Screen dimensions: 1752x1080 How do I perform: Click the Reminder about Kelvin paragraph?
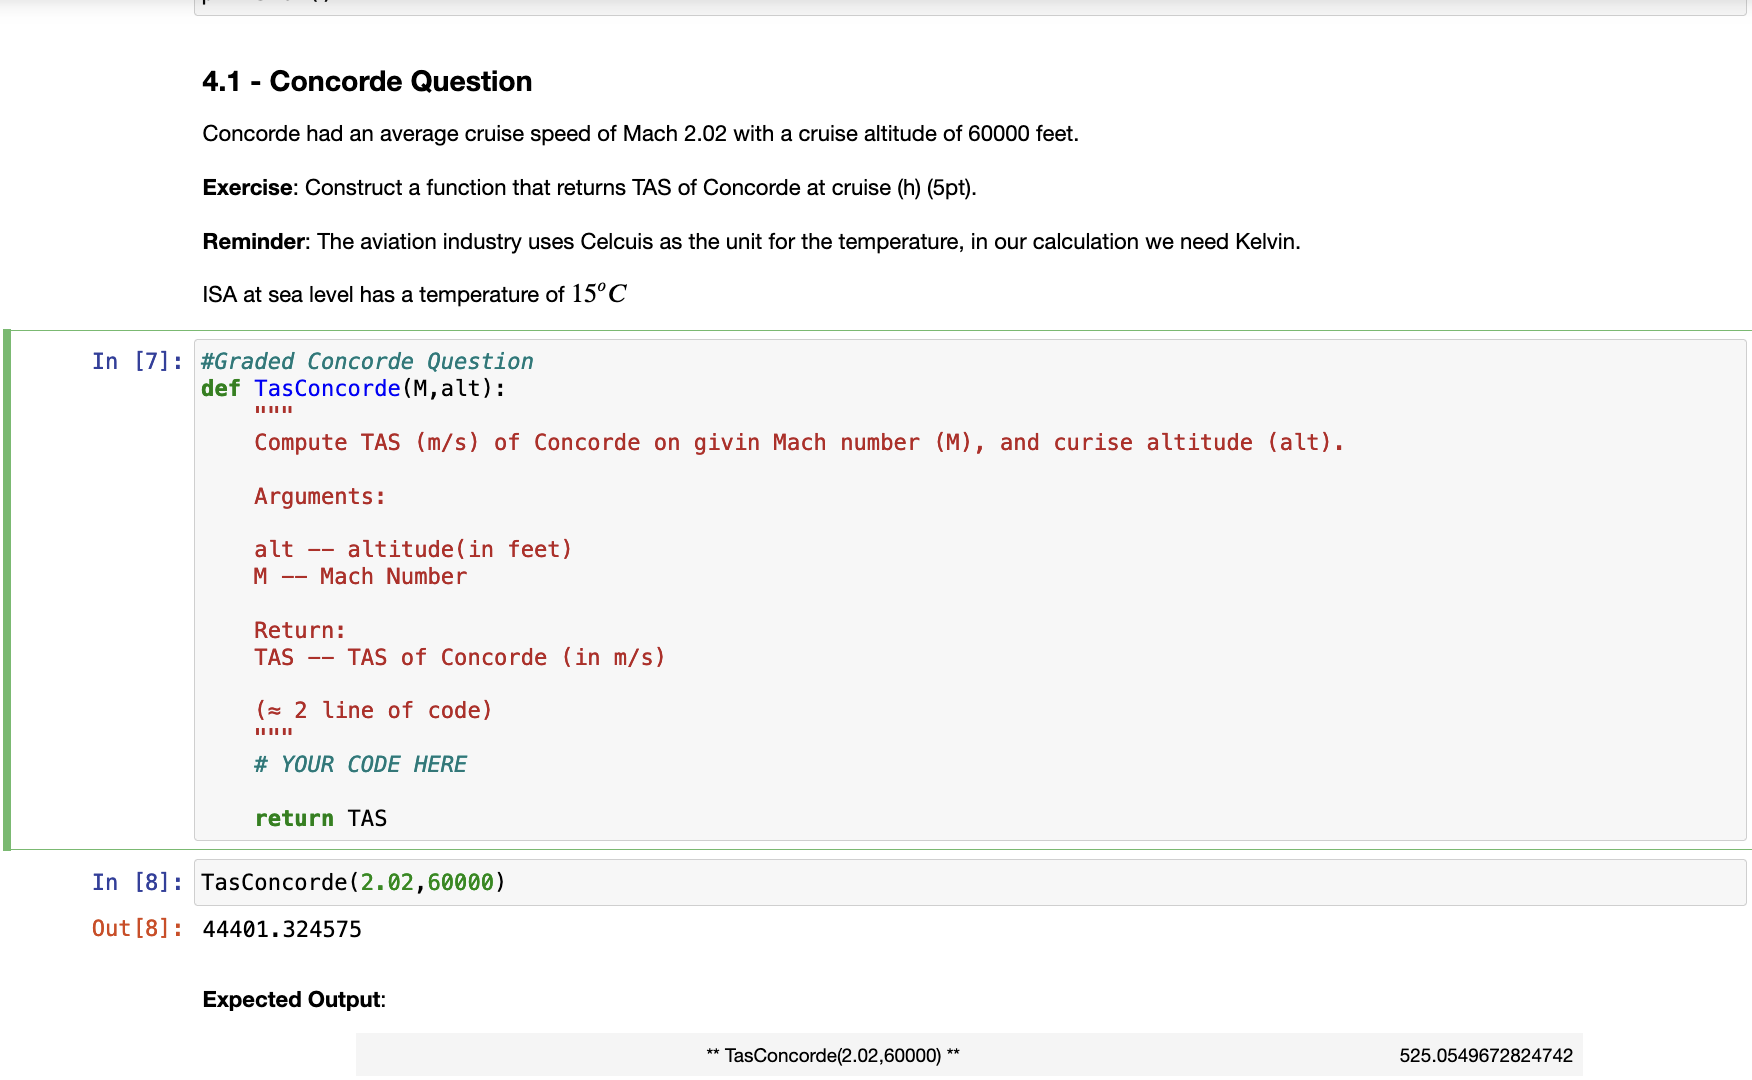750,241
